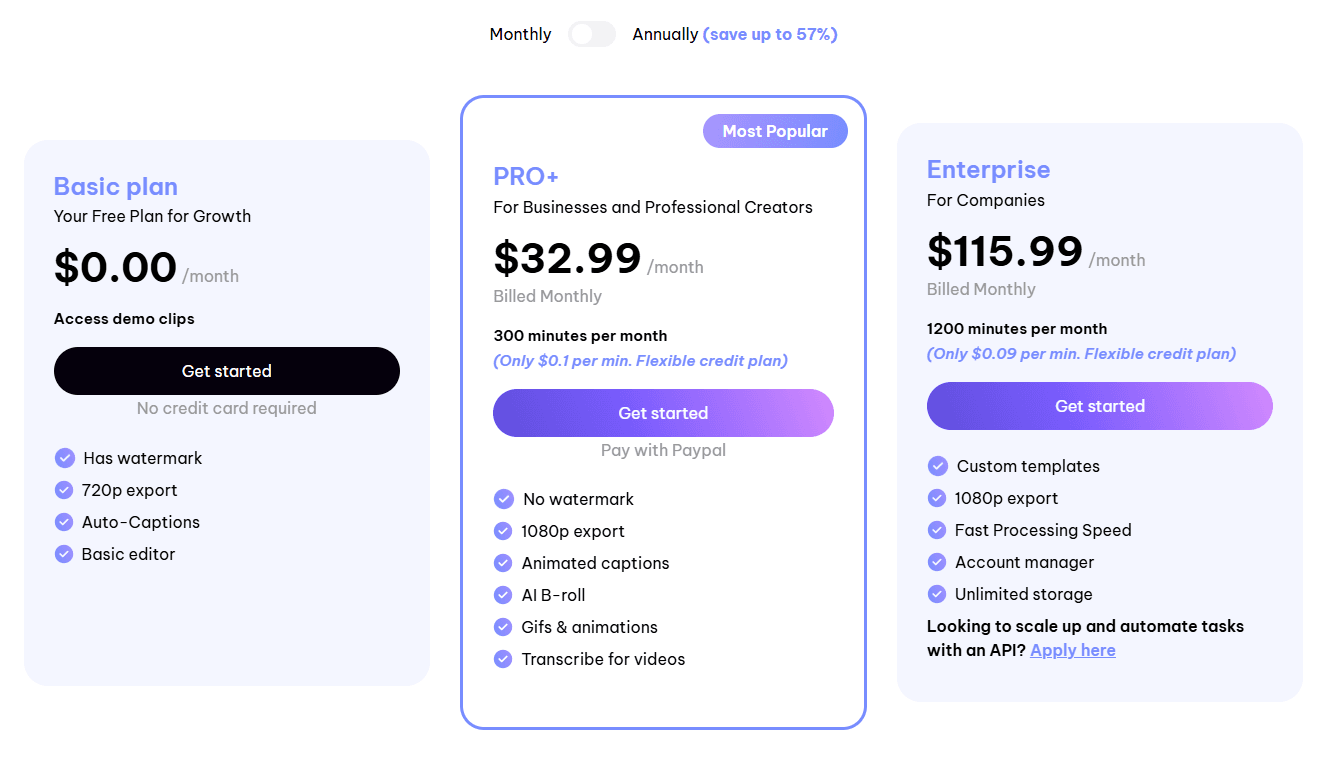
Task: Click the checkmark icon beside Account manager
Action: tap(937, 562)
